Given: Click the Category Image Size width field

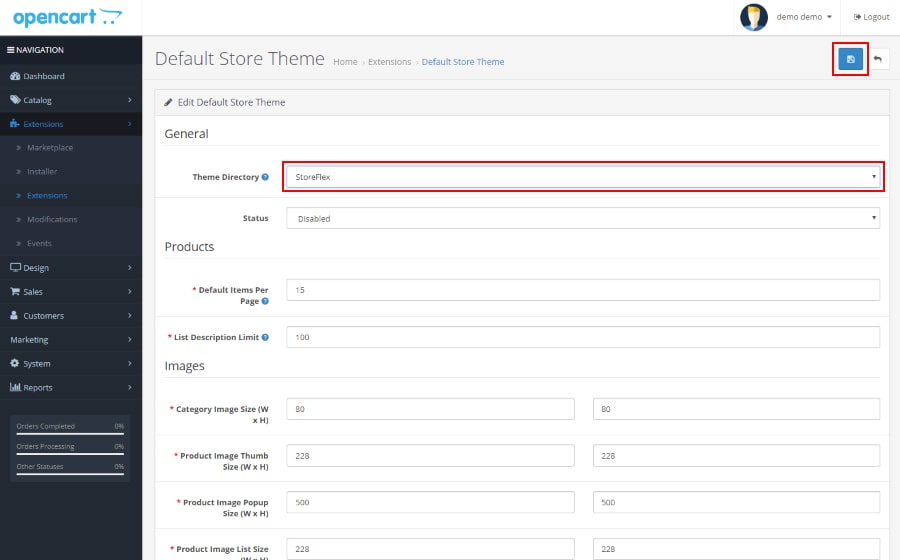Looking at the screenshot, I should pyautogui.click(x=430, y=409).
